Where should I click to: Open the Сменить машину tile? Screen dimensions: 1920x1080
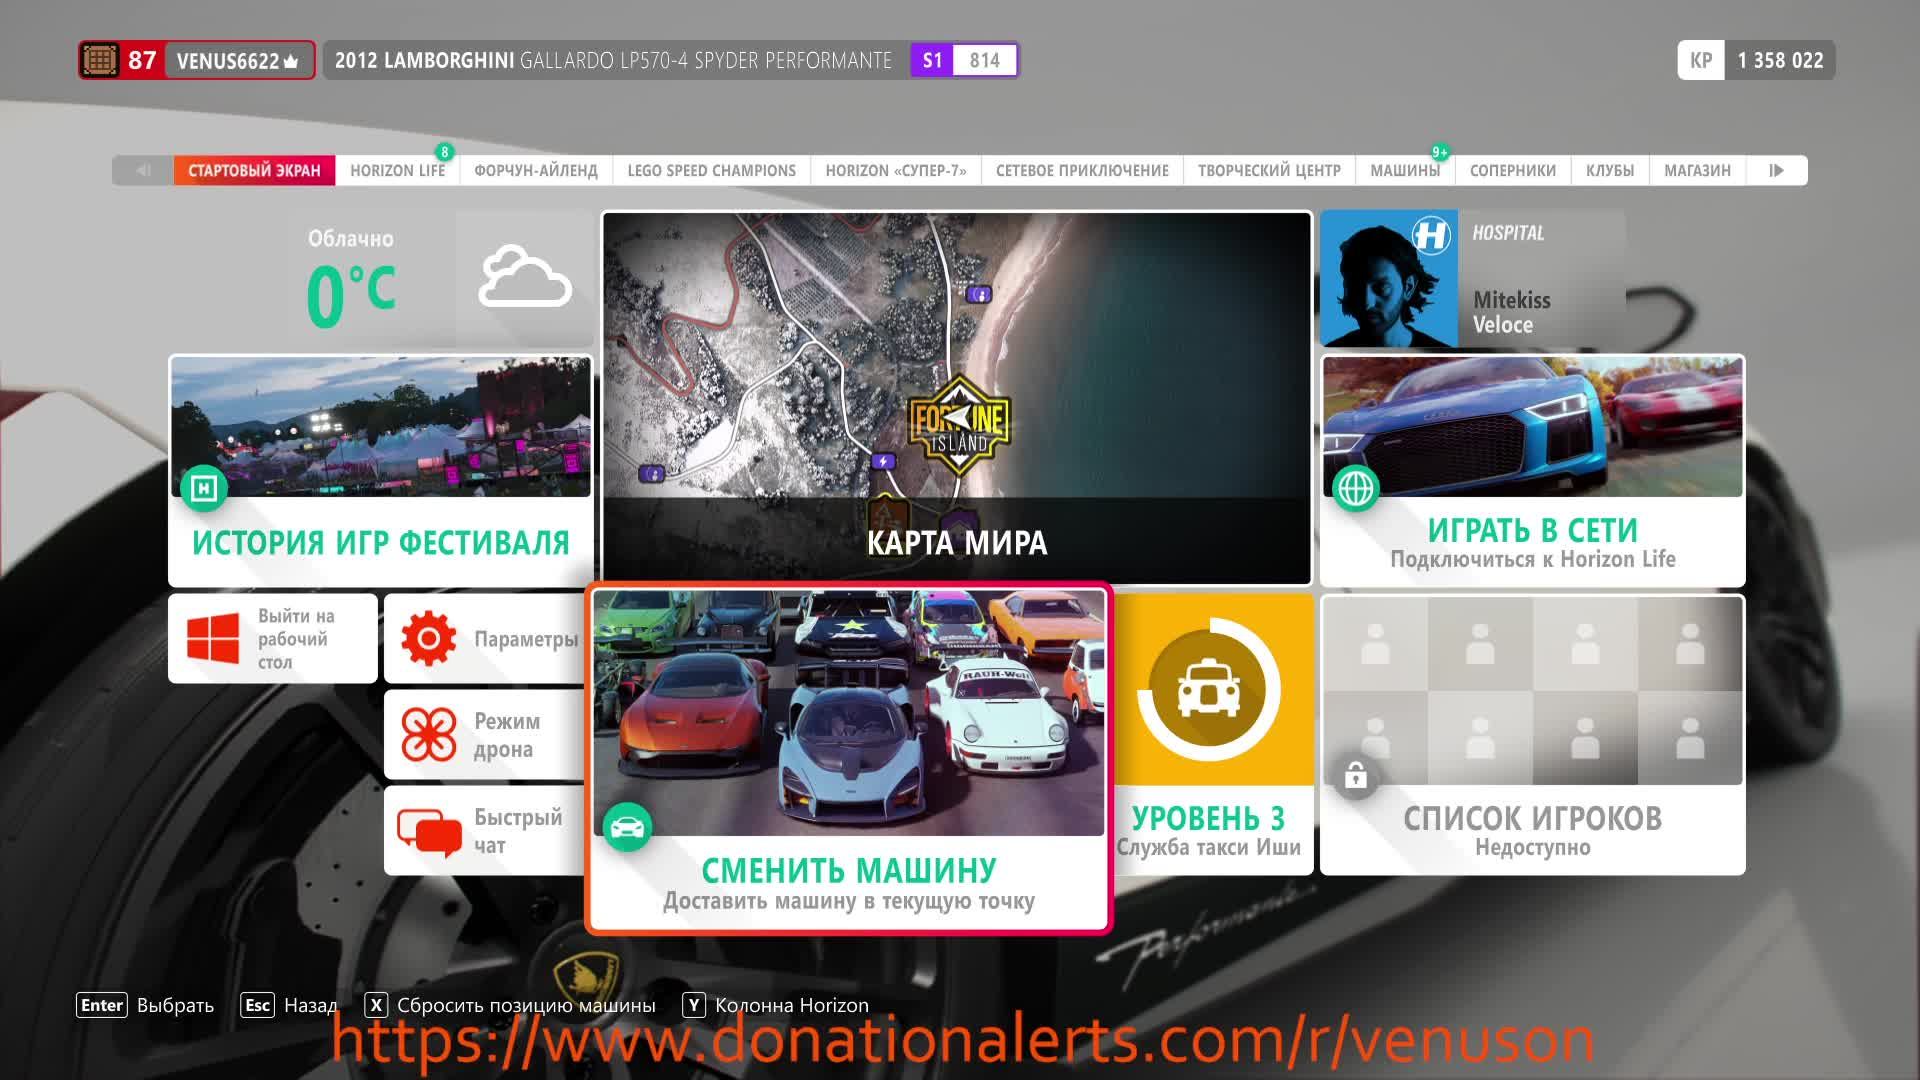[x=848, y=758]
